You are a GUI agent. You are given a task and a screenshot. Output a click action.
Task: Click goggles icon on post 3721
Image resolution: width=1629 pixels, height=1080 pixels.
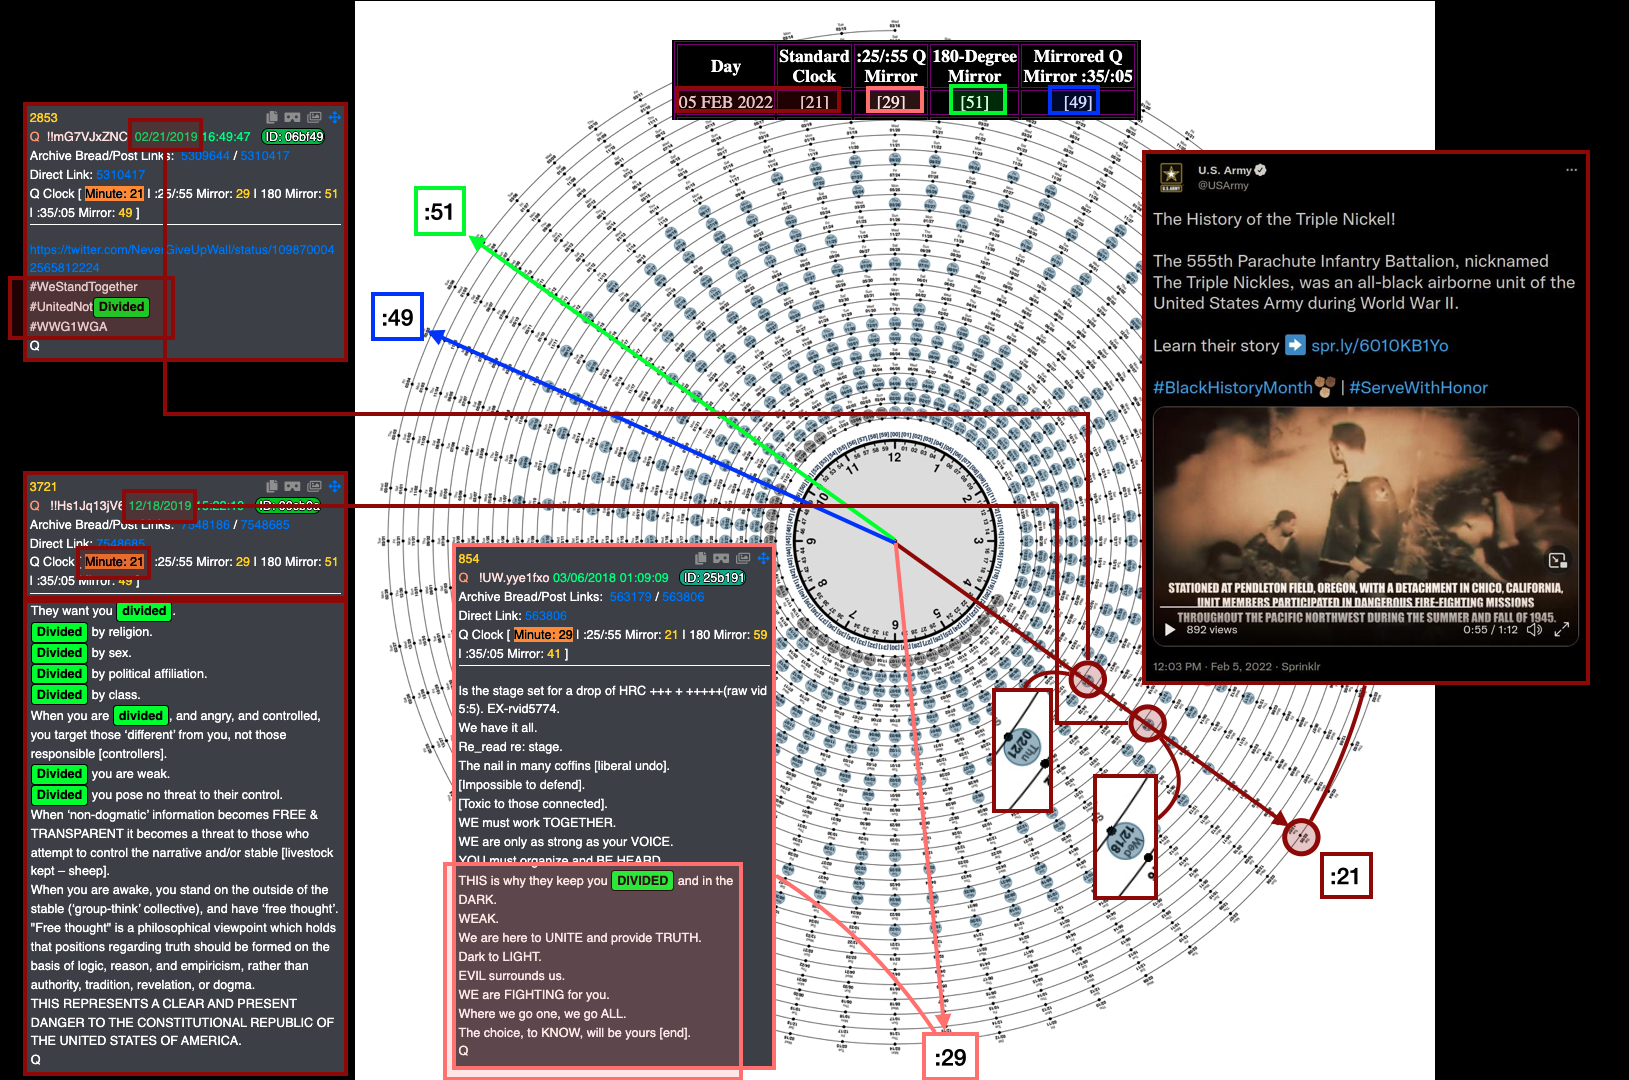292,486
